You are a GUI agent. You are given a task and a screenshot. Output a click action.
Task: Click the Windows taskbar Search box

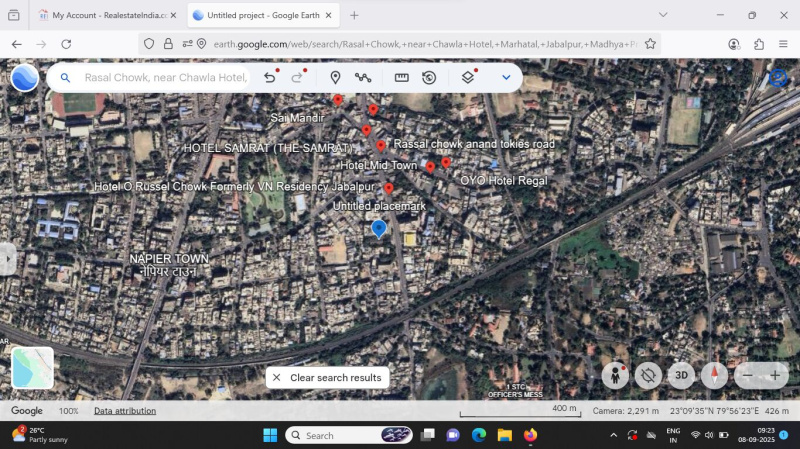click(349, 435)
